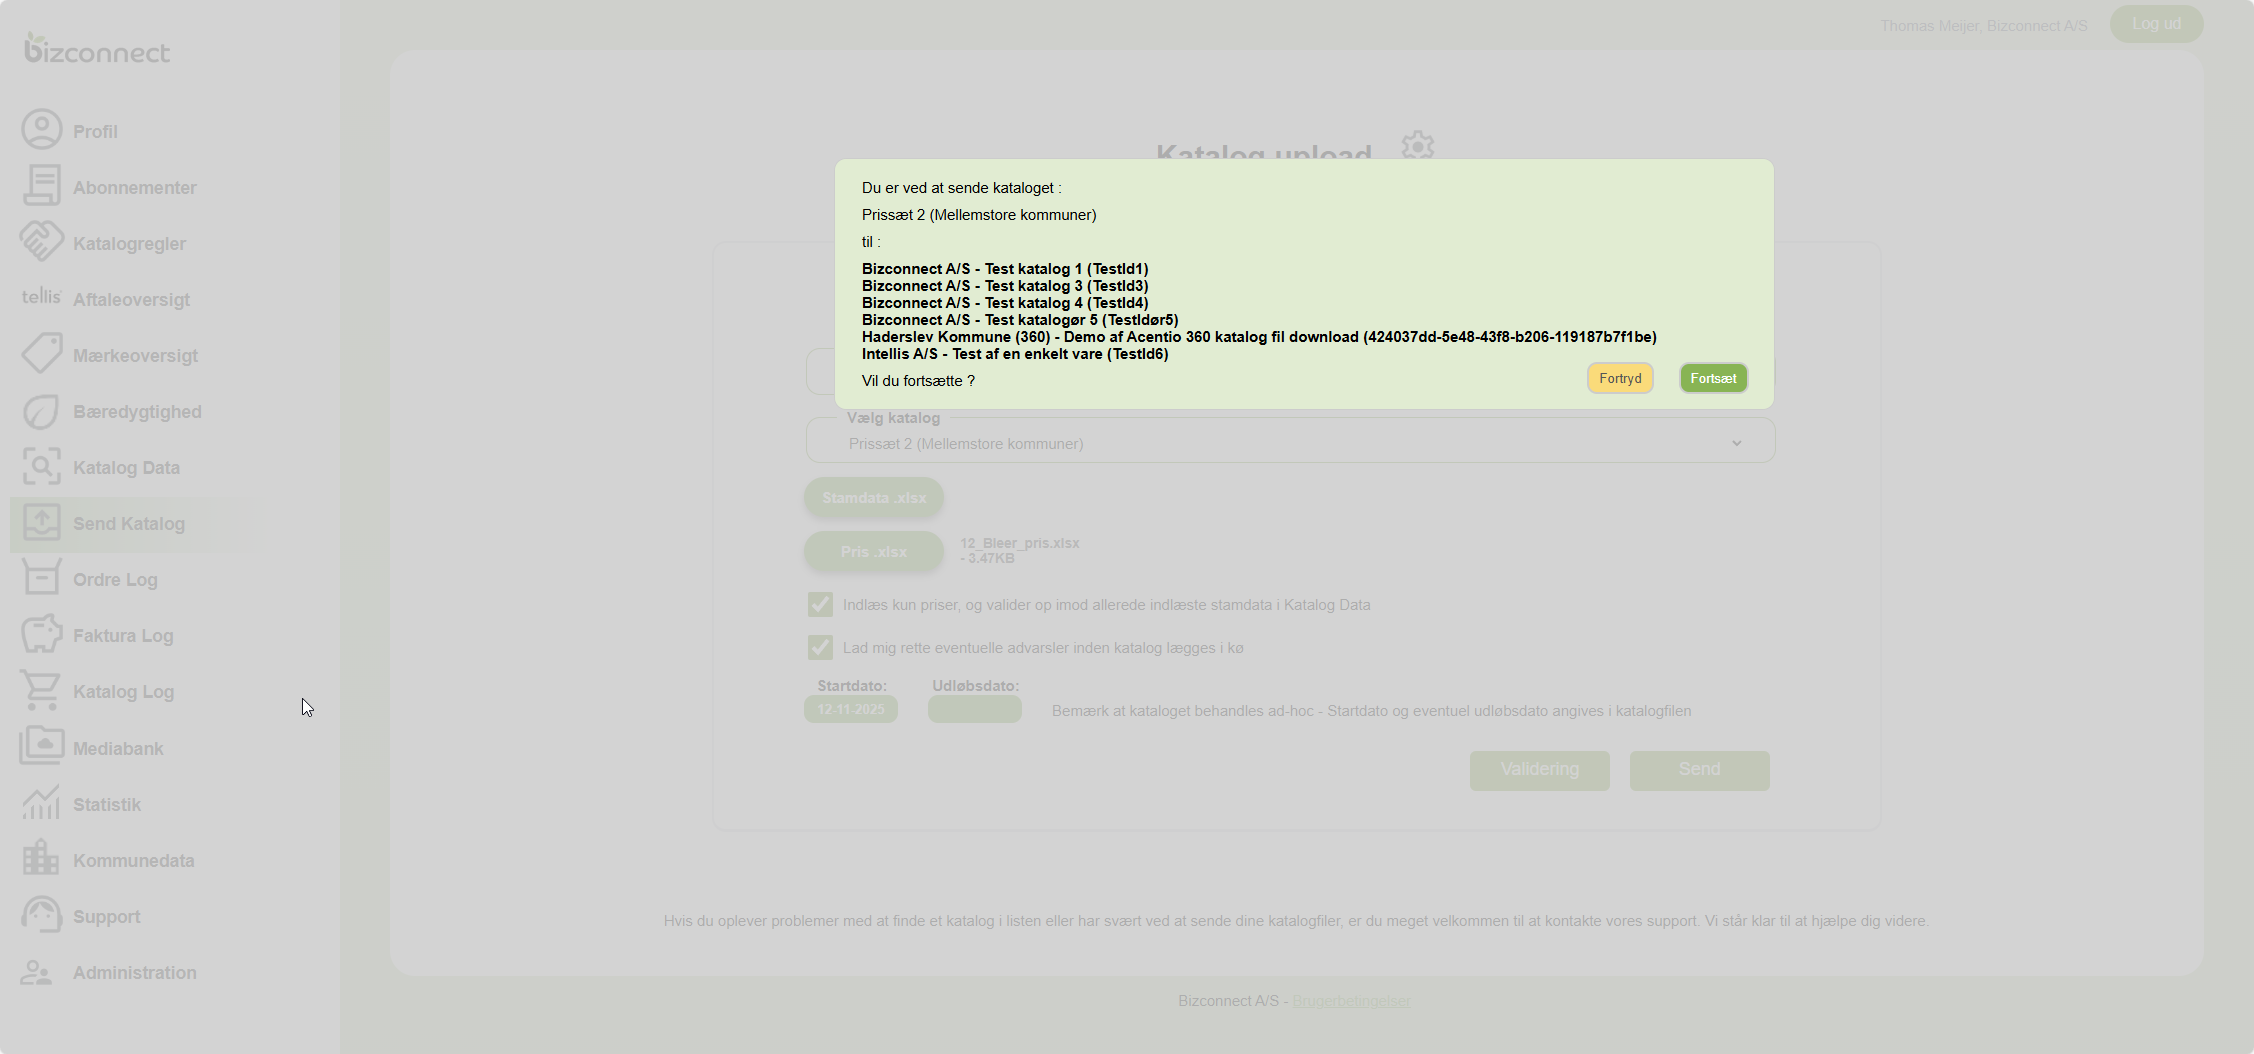2254x1054 pixels.
Task: Open Aftaleoversigt in the sidebar
Action: pyautogui.click(x=131, y=299)
